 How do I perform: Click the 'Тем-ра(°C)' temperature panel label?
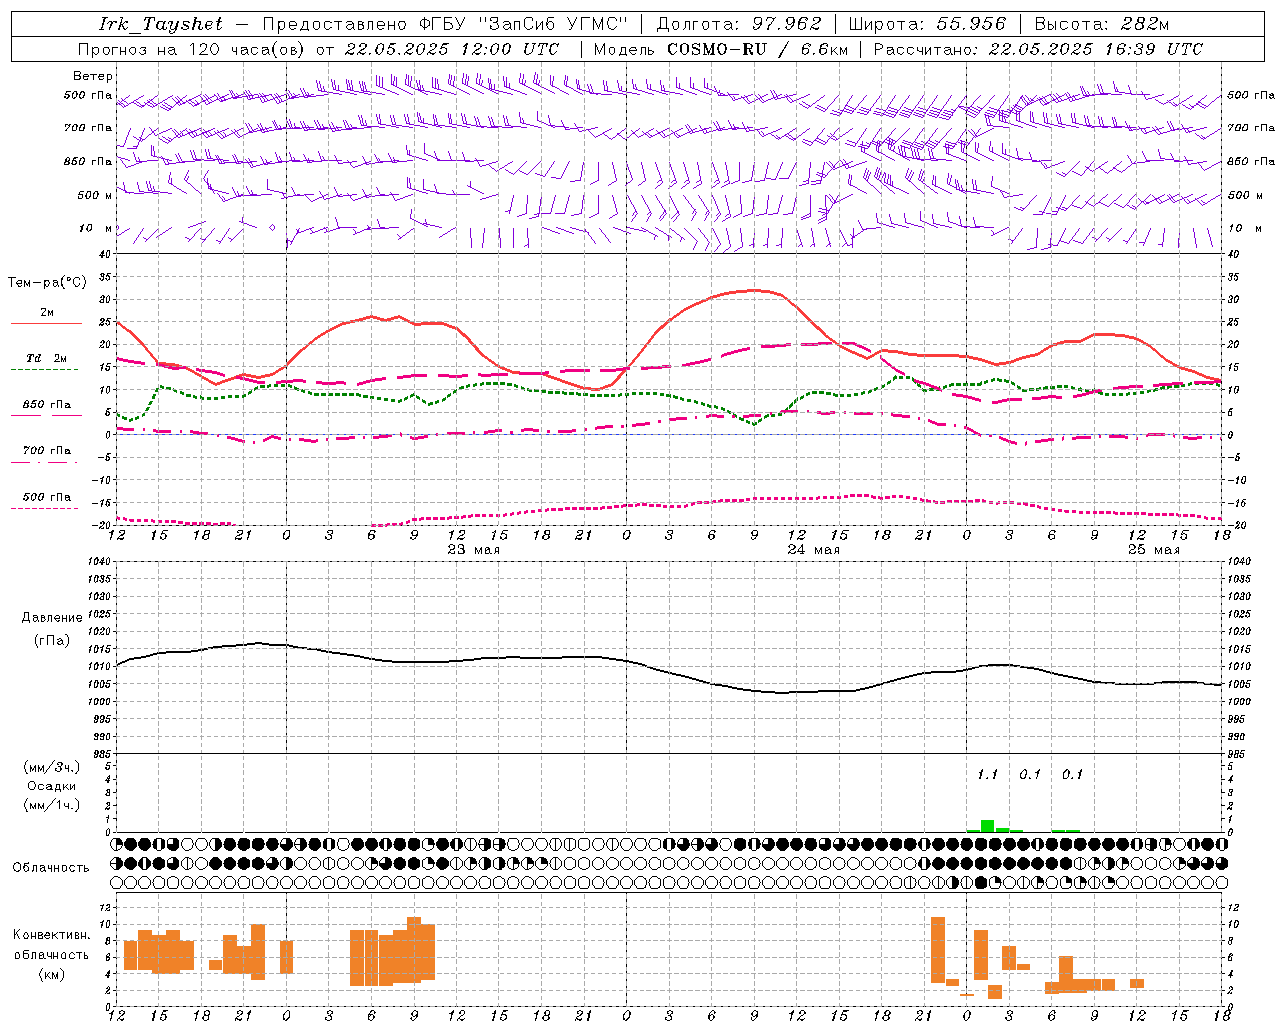47,283
